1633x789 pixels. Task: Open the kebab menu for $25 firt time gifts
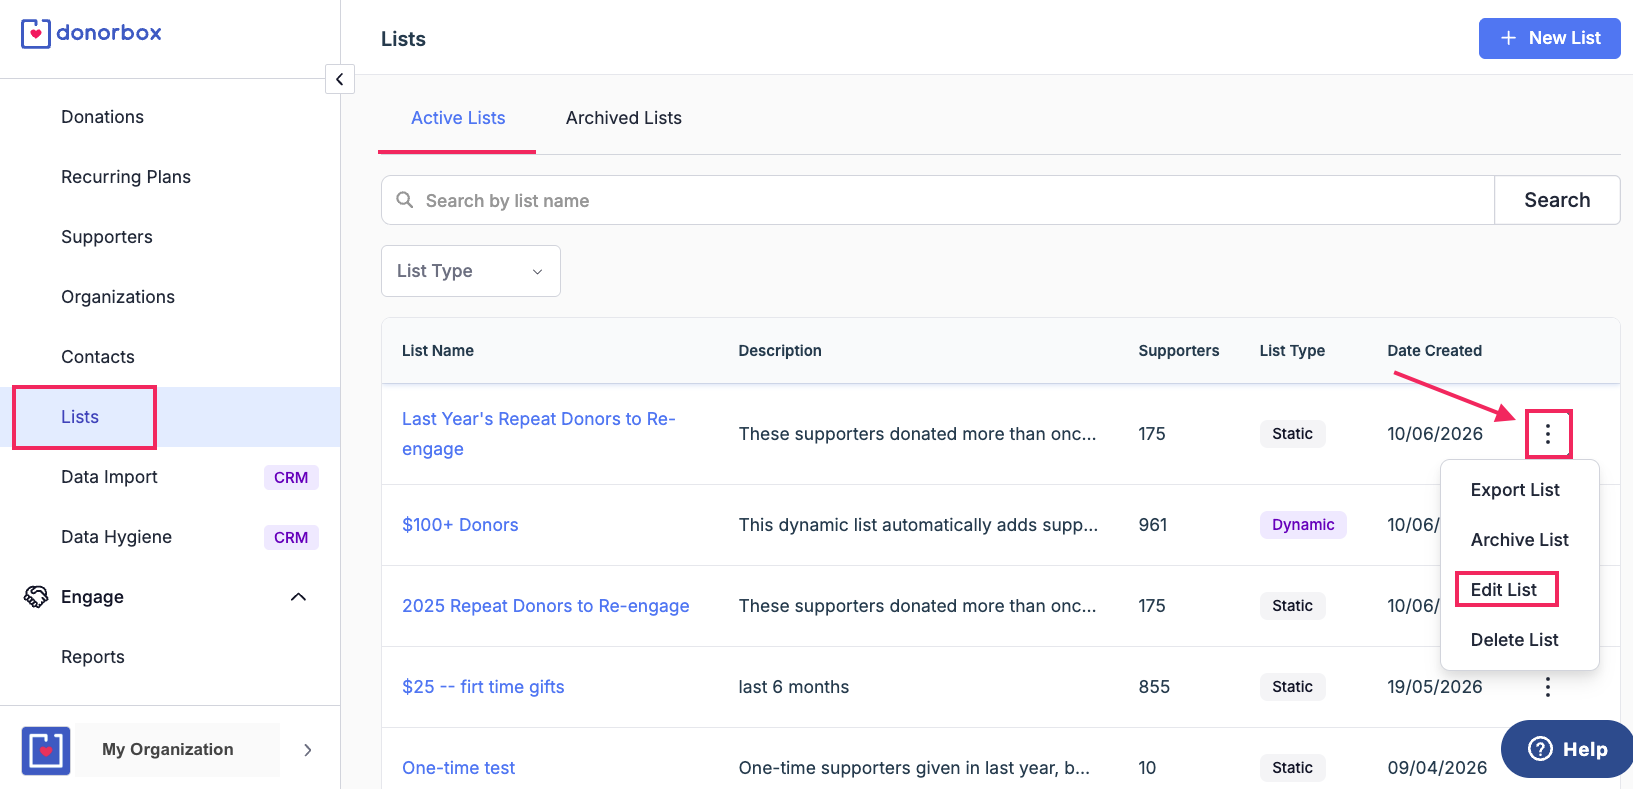click(x=1548, y=687)
